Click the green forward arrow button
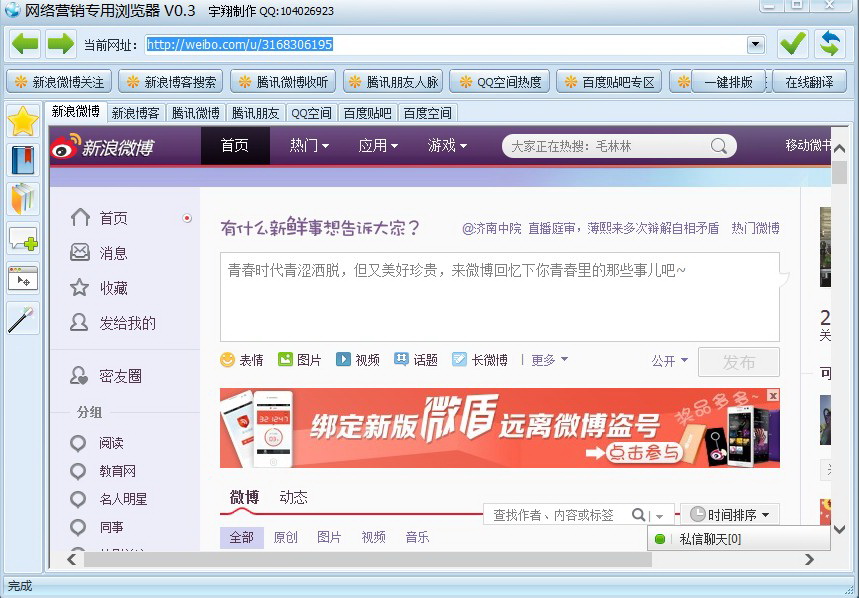This screenshot has width=859, height=598. 60,44
